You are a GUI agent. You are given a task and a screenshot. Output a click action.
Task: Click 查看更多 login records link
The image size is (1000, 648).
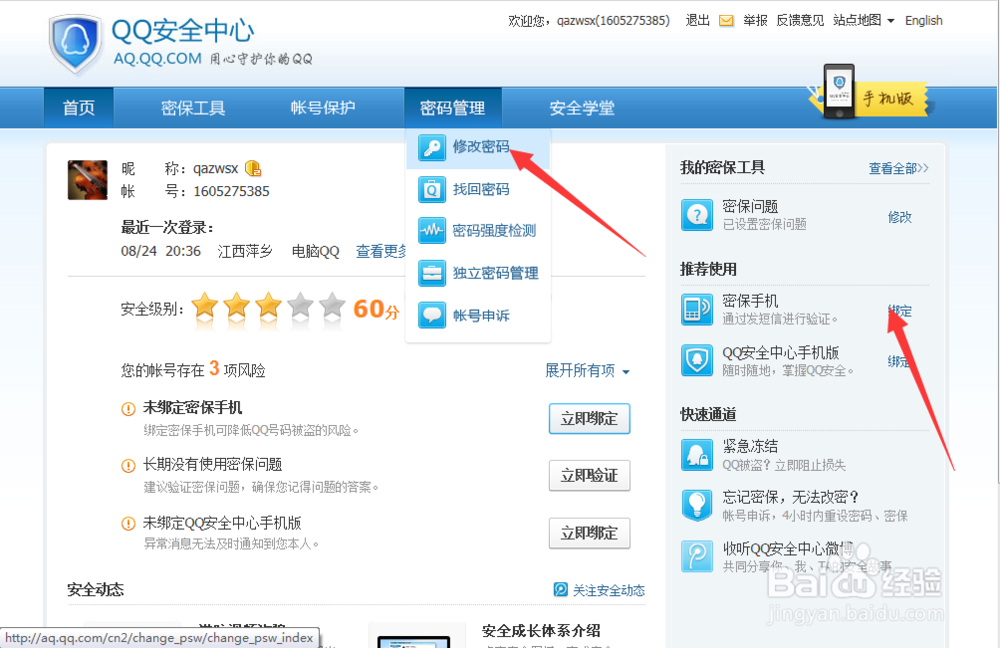[381, 251]
